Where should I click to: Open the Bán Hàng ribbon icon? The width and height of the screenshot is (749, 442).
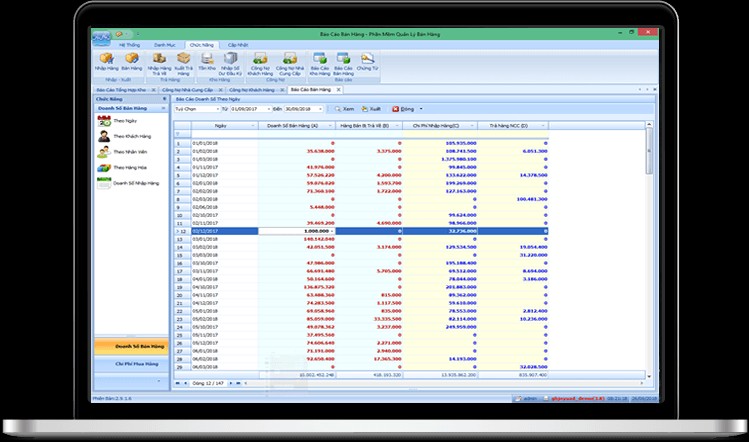(x=131, y=58)
